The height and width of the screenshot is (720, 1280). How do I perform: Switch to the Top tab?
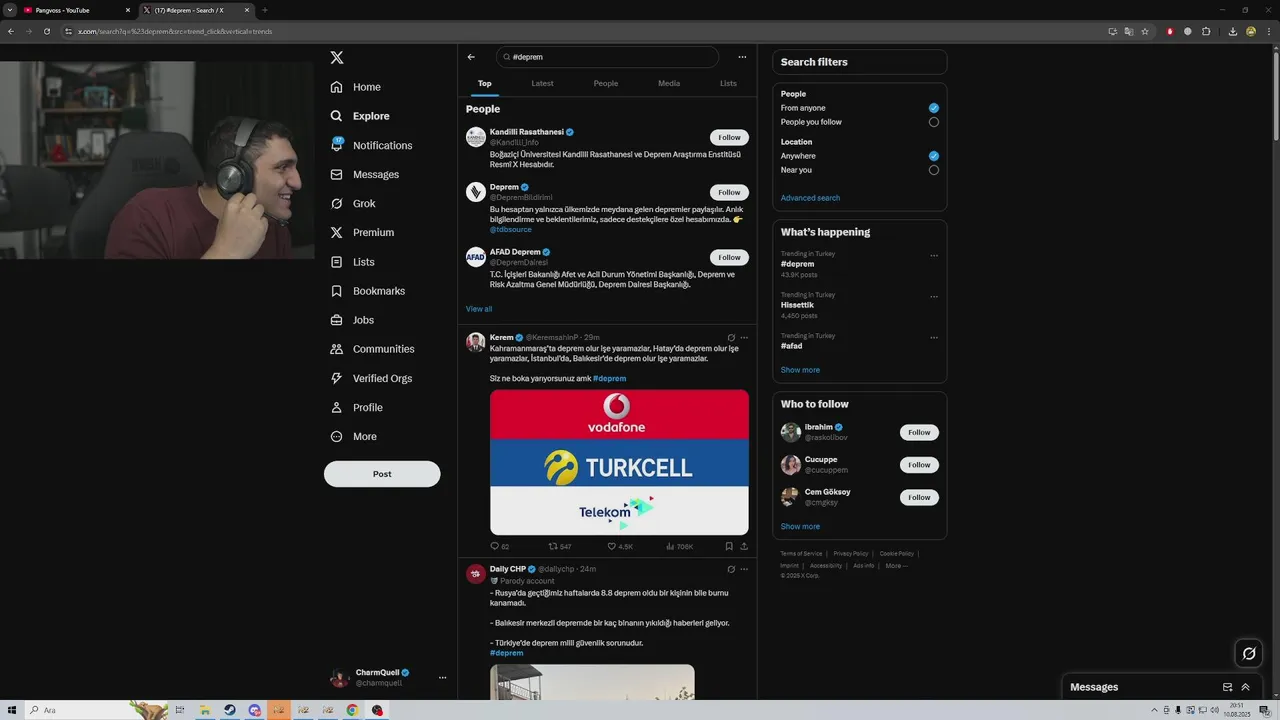[485, 84]
